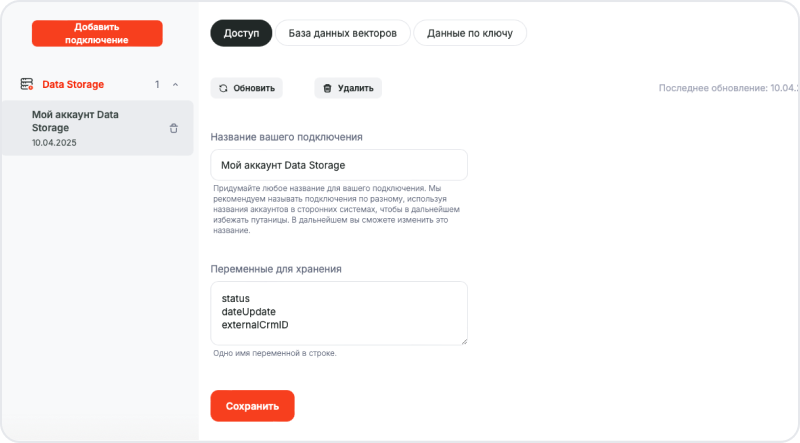Open the Данные по ключу tab

click(469, 33)
